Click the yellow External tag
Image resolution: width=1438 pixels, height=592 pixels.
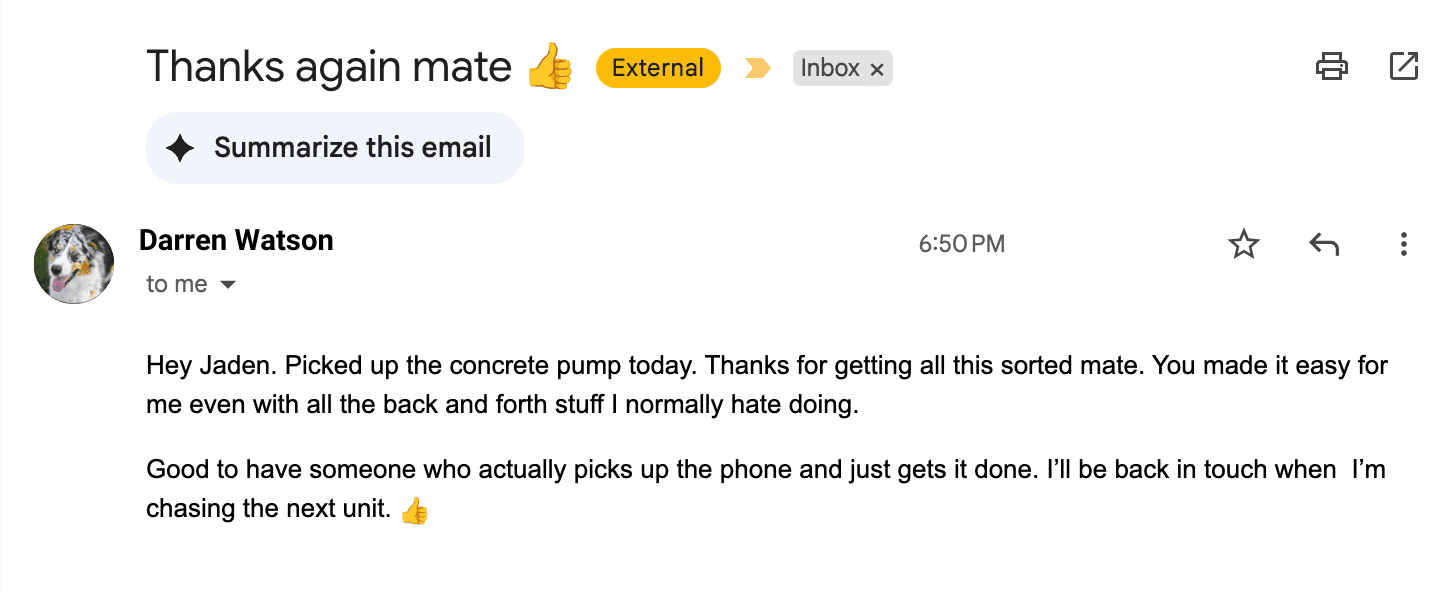pos(658,68)
